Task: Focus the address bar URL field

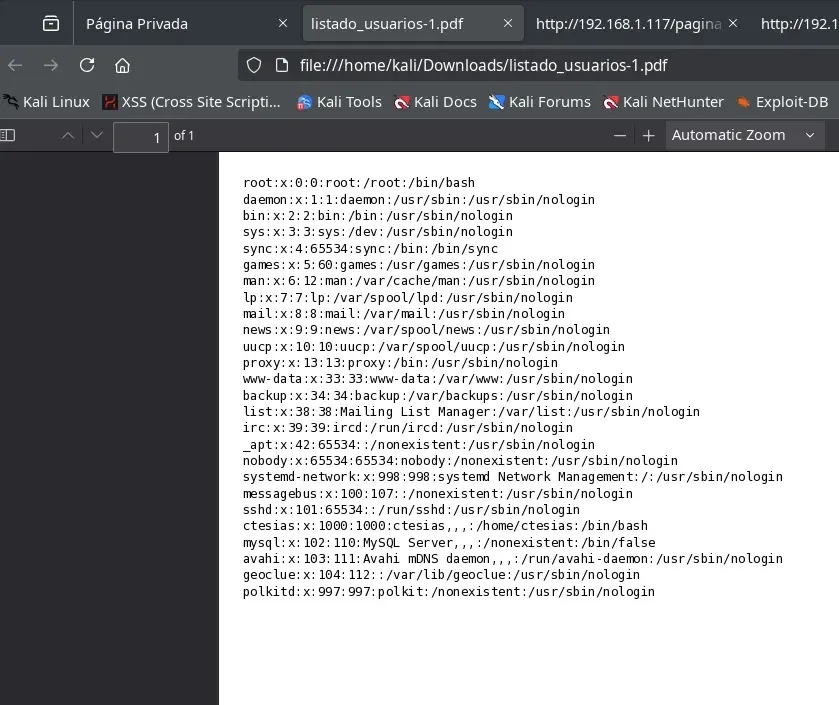Action: click(x=538, y=65)
